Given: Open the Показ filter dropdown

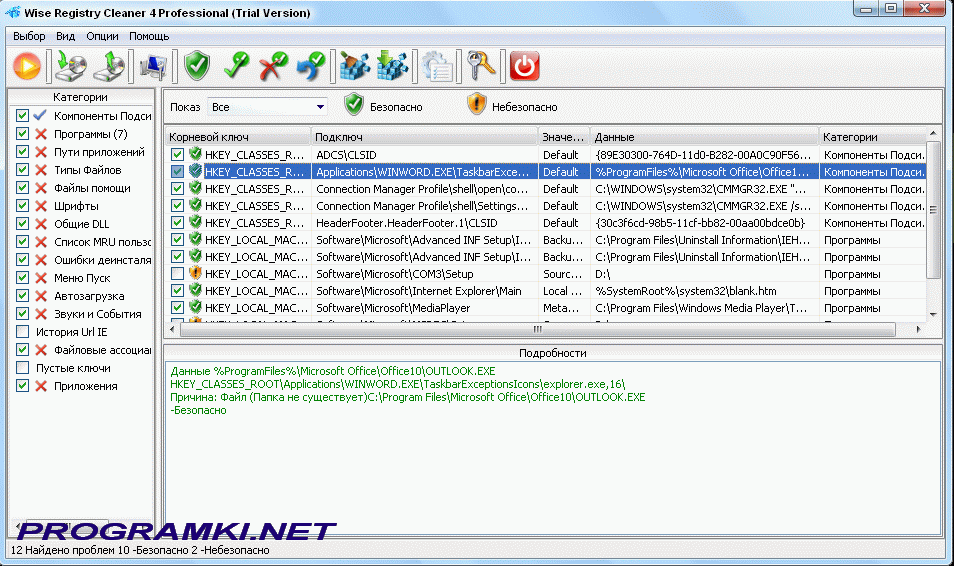Looking at the screenshot, I should click(267, 107).
